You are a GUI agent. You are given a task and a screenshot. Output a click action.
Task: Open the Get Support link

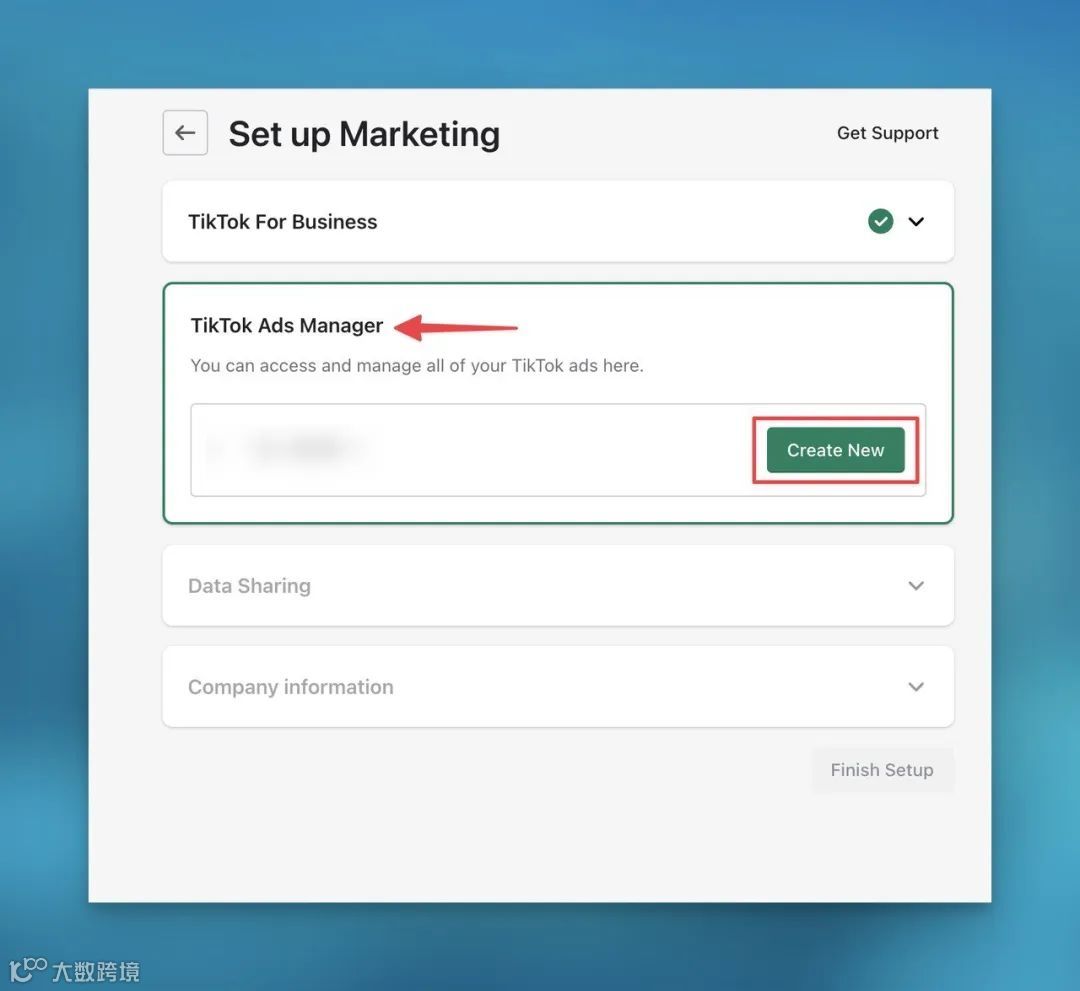887,133
